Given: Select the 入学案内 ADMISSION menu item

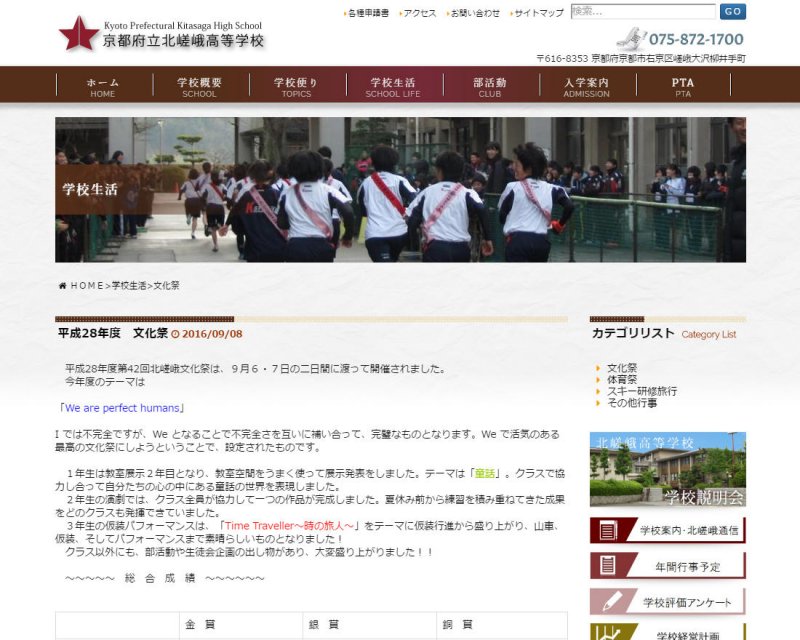Looking at the screenshot, I should point(586,87).
